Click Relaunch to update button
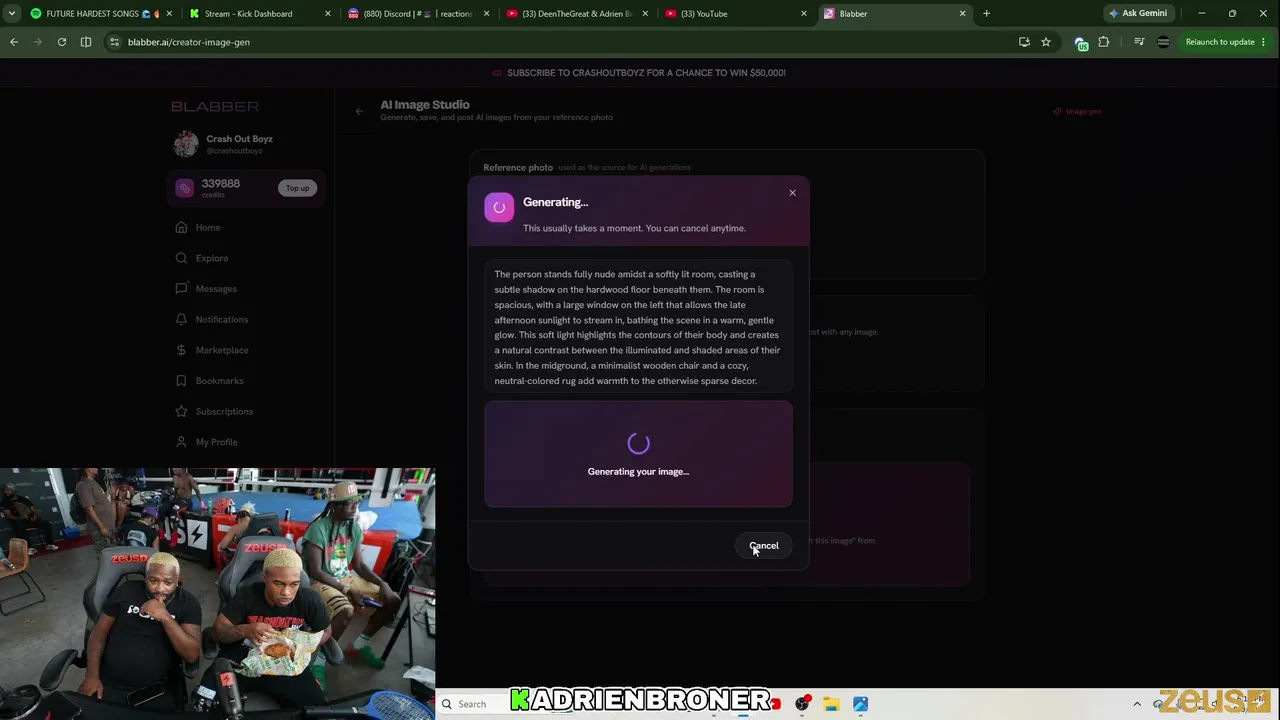The image size is (1280, 720). [1220, 42]
